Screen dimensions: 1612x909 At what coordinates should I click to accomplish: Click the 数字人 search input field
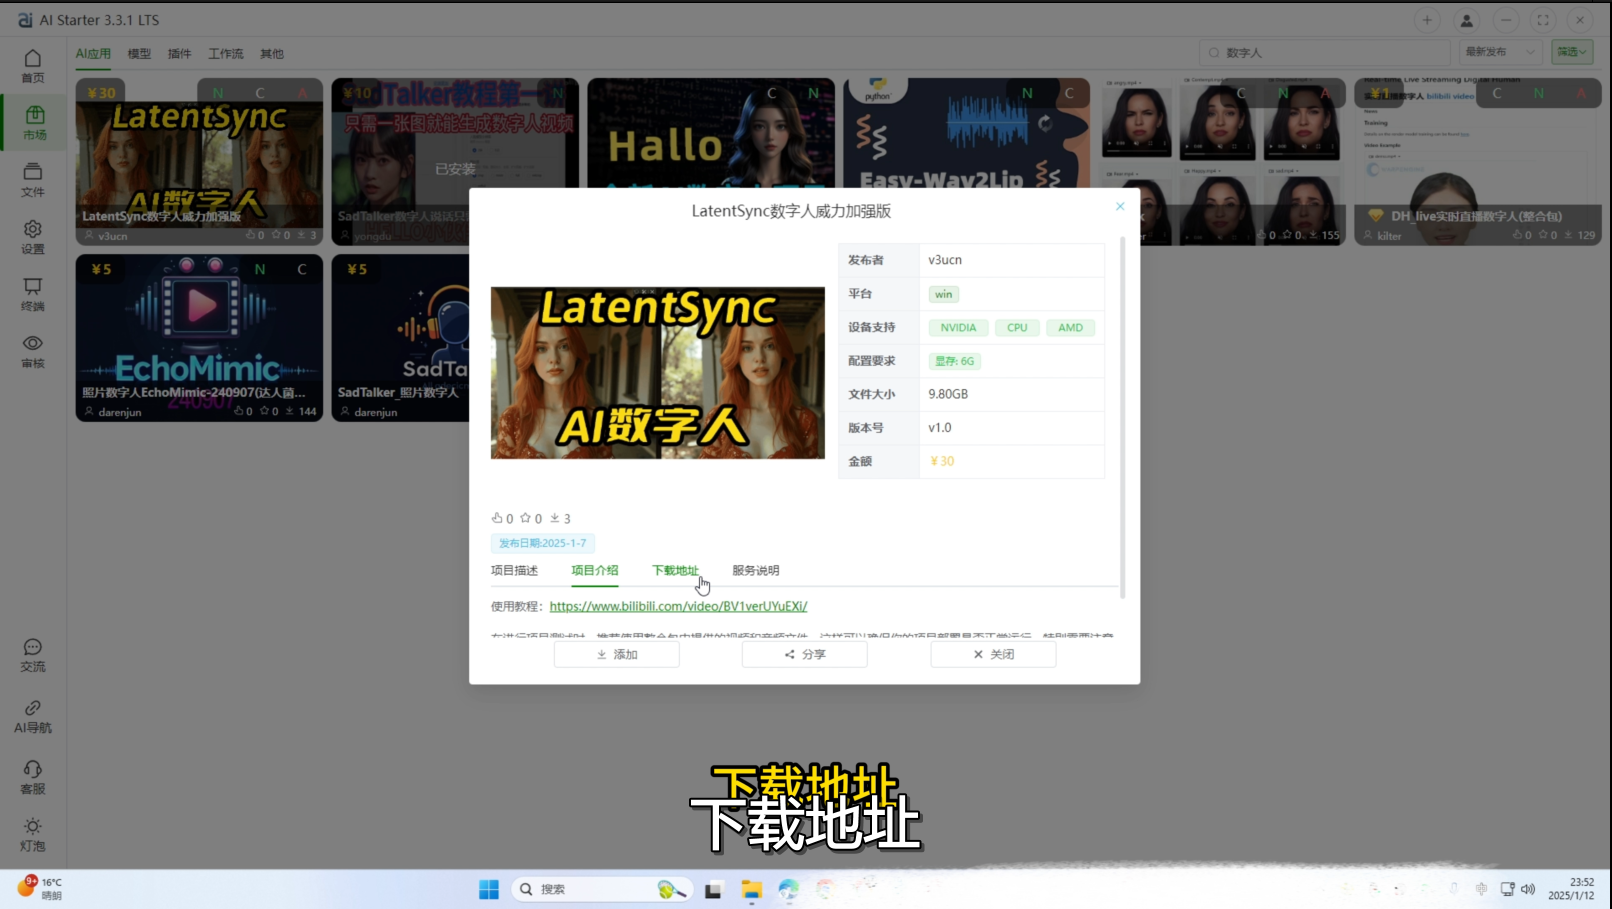[x=1324, y=52]
